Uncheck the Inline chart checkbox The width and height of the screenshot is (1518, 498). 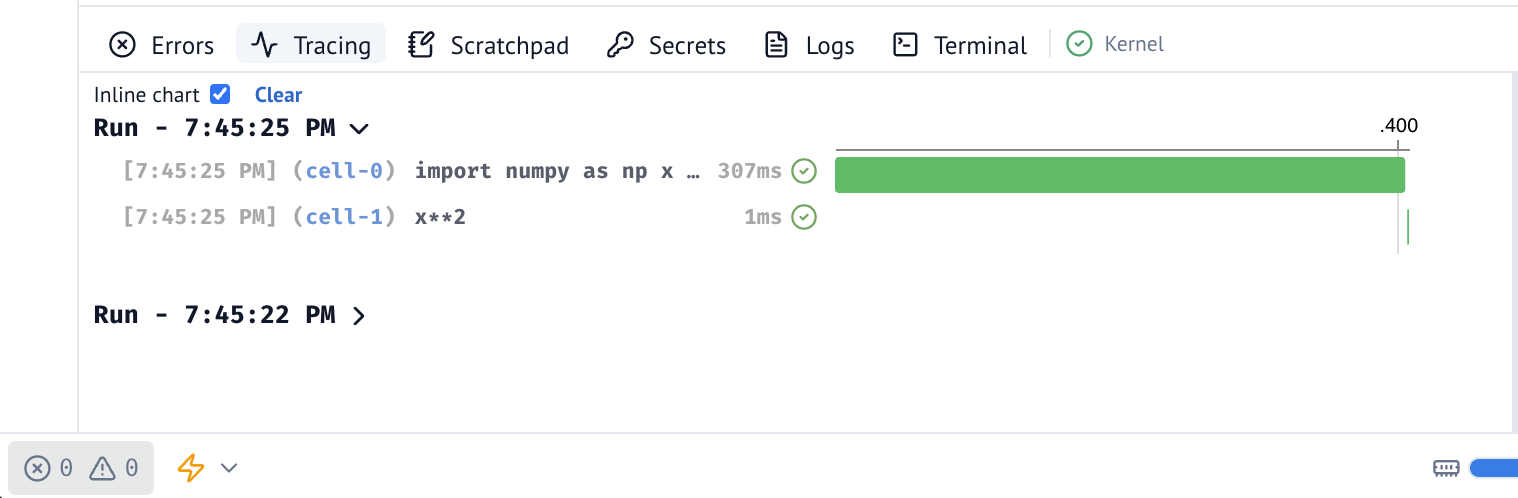point(220,95)
